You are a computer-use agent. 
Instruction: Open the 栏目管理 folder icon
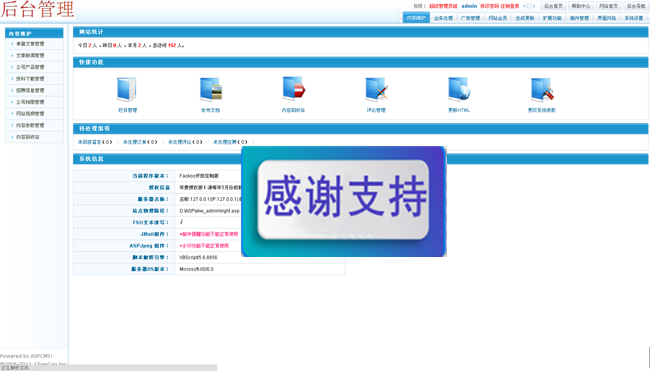coord(126,89)
